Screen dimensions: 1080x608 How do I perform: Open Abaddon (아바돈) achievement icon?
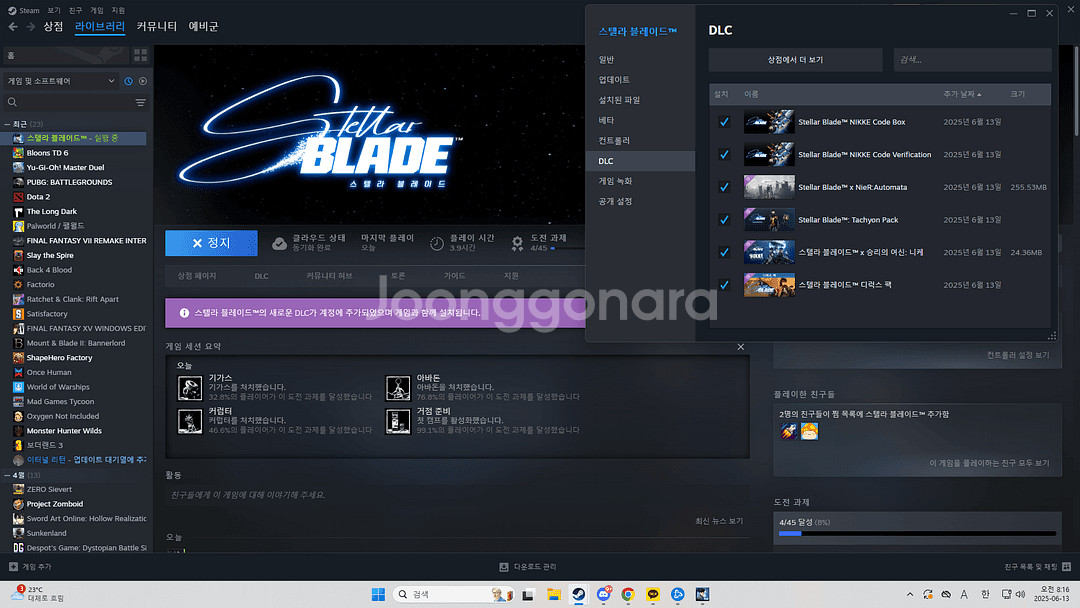(398, 388)
